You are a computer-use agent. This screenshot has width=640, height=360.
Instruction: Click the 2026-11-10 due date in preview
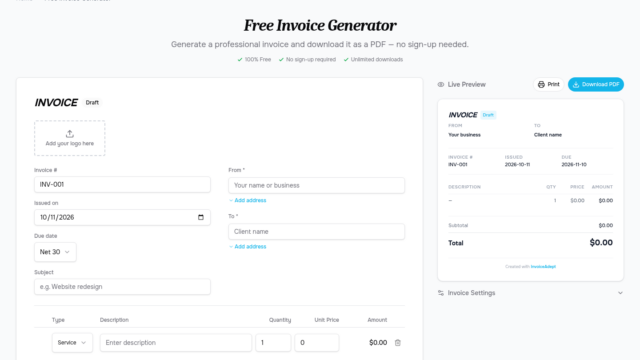574,164
